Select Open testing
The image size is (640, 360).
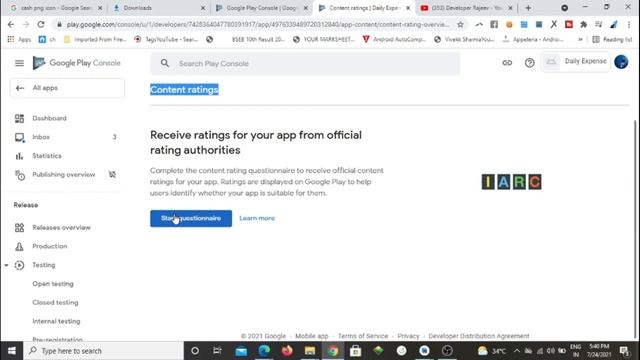(x=53, y=284)
